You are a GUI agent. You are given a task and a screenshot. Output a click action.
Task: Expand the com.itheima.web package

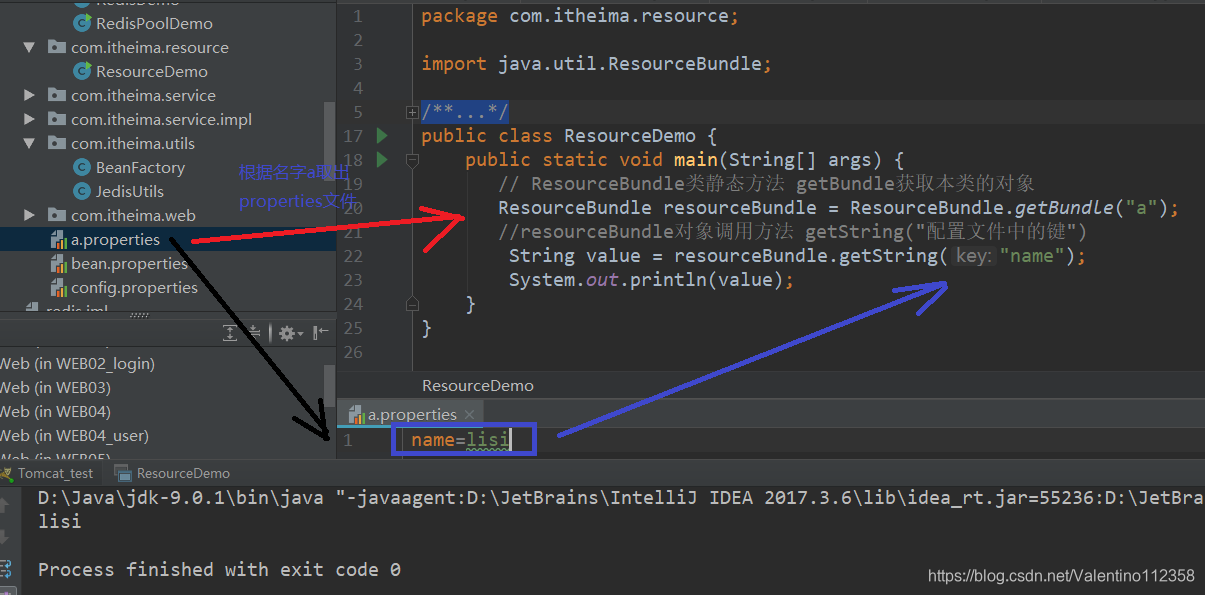tap(29, 215)
